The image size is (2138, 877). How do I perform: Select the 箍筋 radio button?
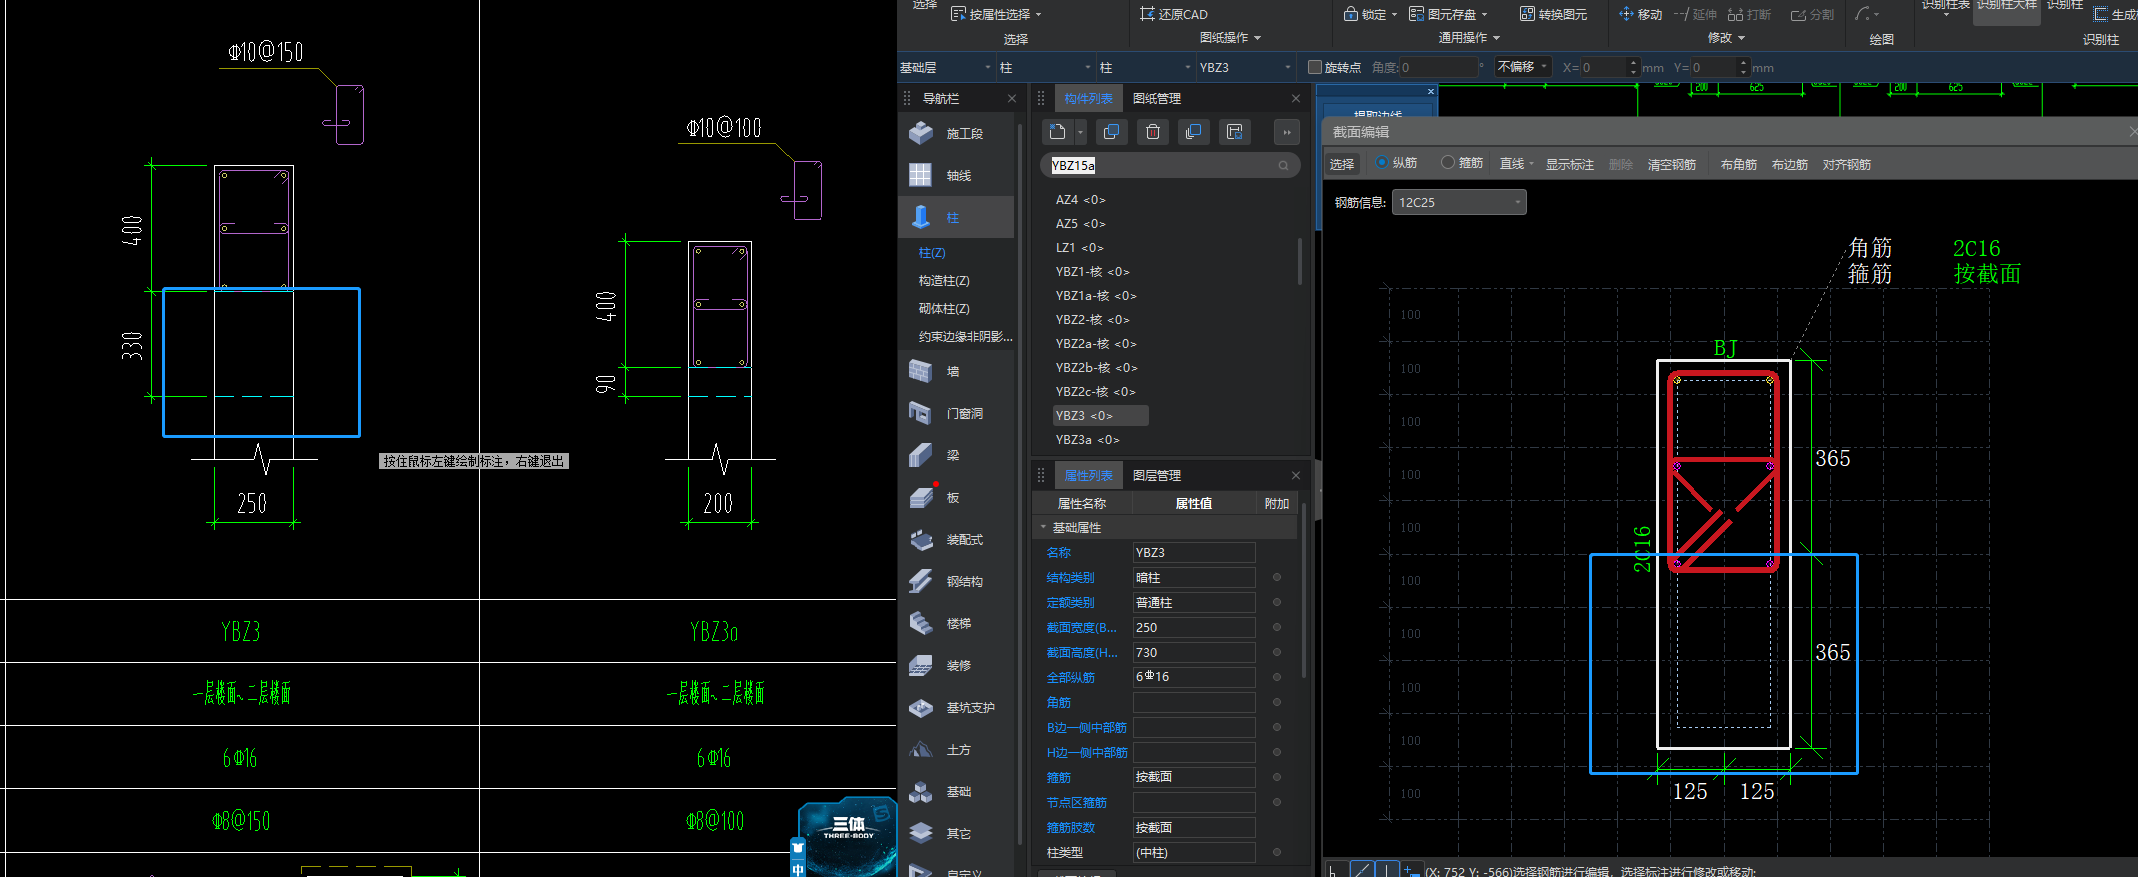(x=1447, y=162)
